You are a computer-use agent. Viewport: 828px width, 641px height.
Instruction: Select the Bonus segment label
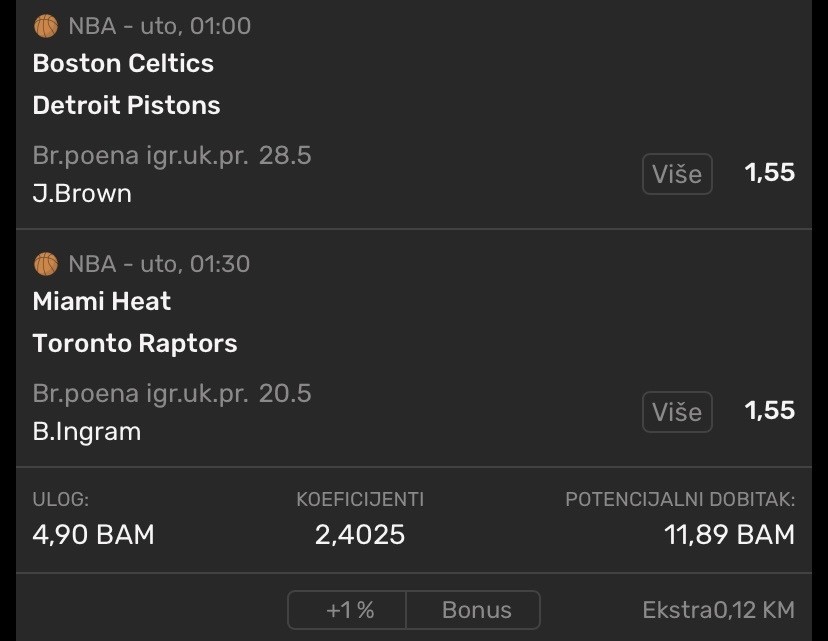(x=477, y=609)
